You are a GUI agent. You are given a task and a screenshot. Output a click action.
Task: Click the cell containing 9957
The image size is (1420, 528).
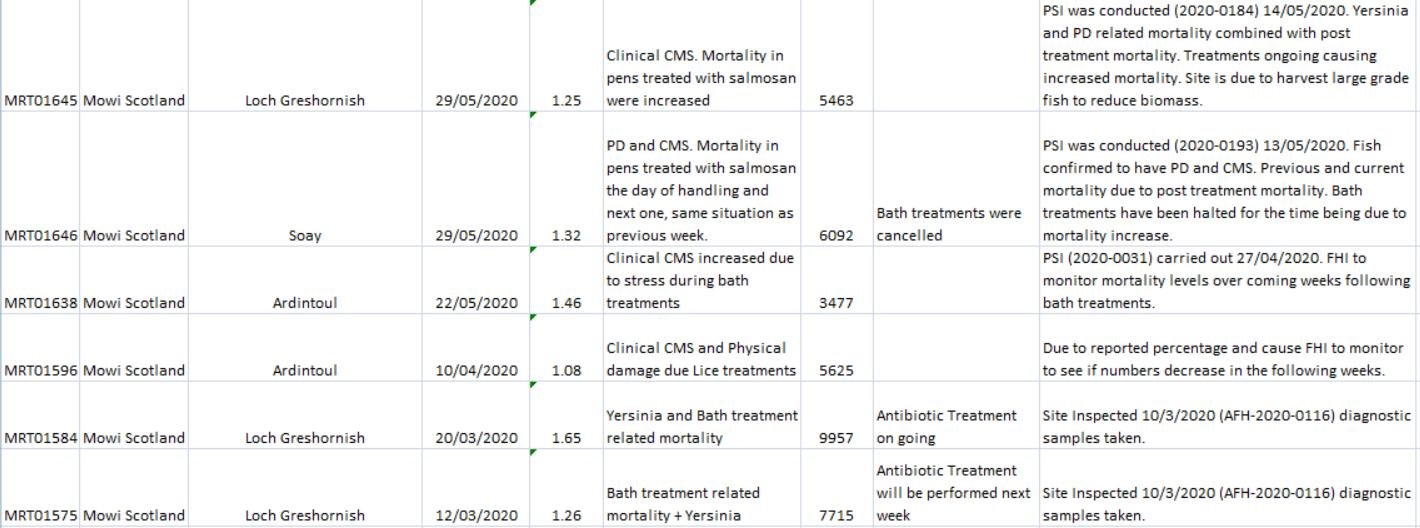[x=836, y=437]
